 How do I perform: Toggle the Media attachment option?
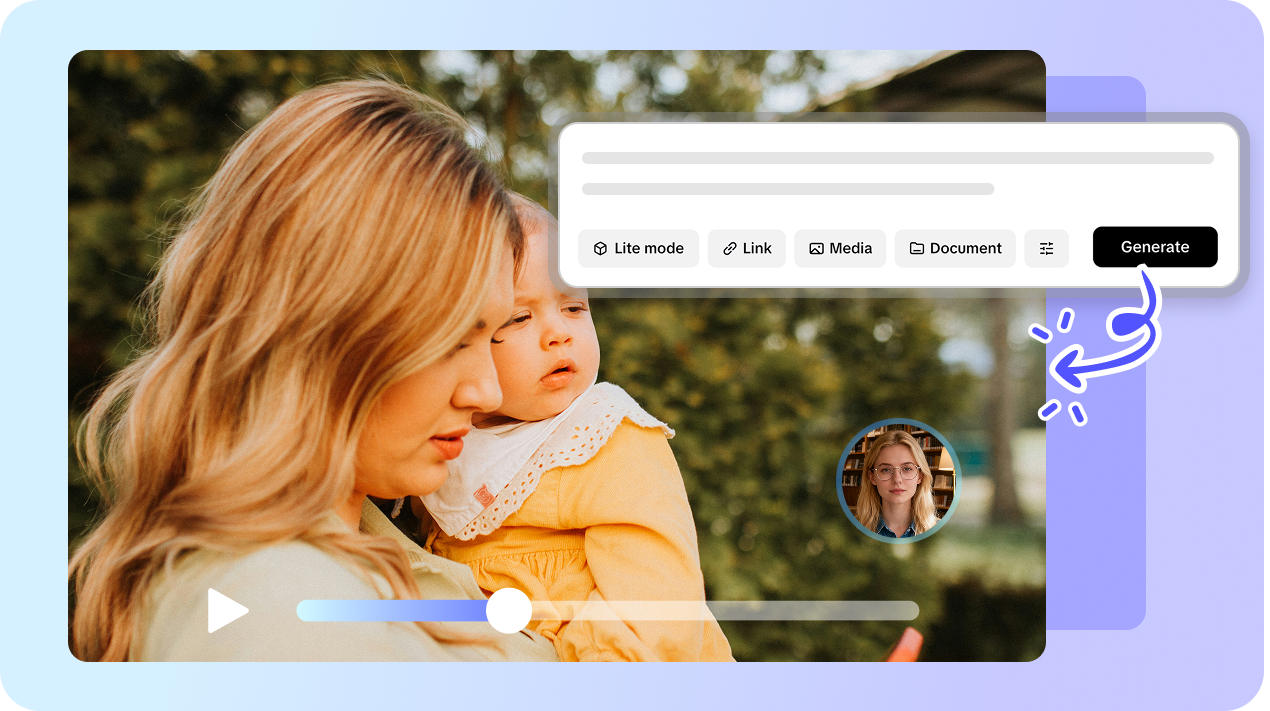840,248
